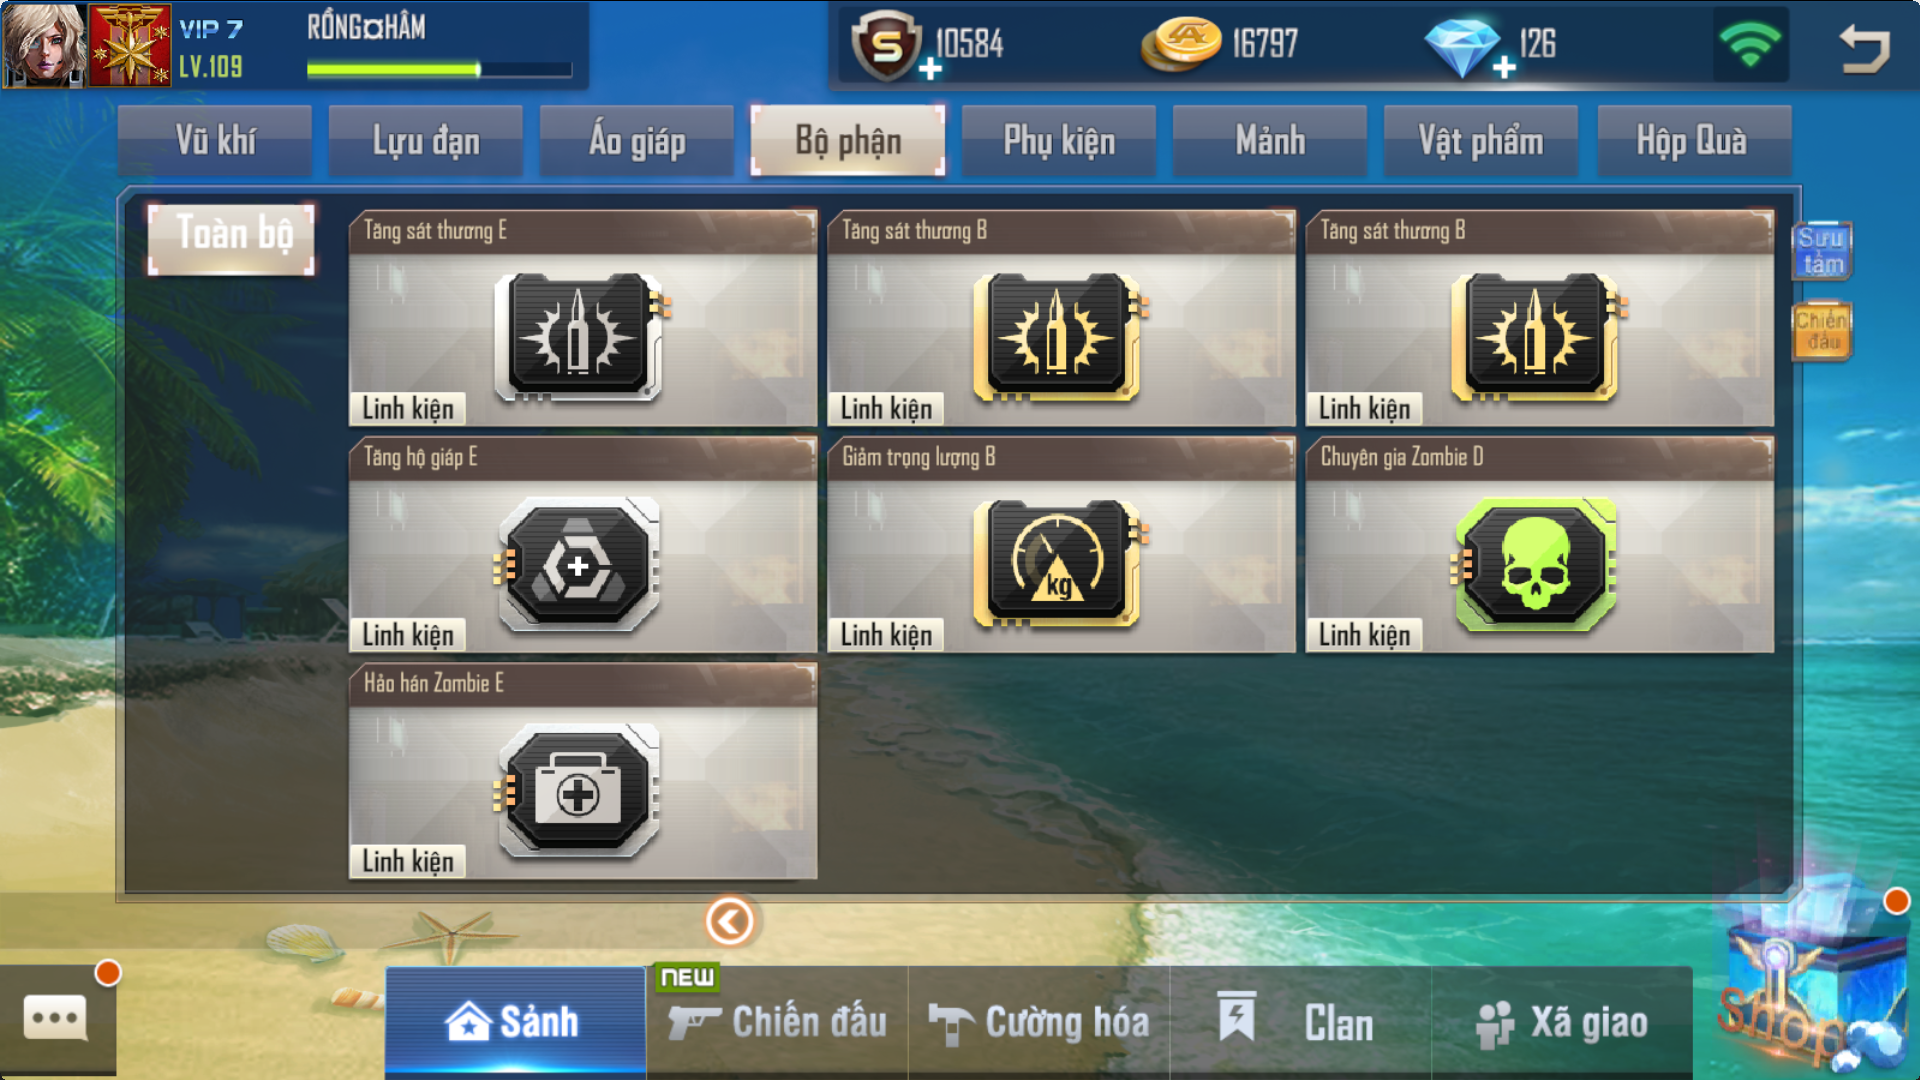
Task: Select the Hảo hán Zombie E medkit icon
Action: point(578,791)
